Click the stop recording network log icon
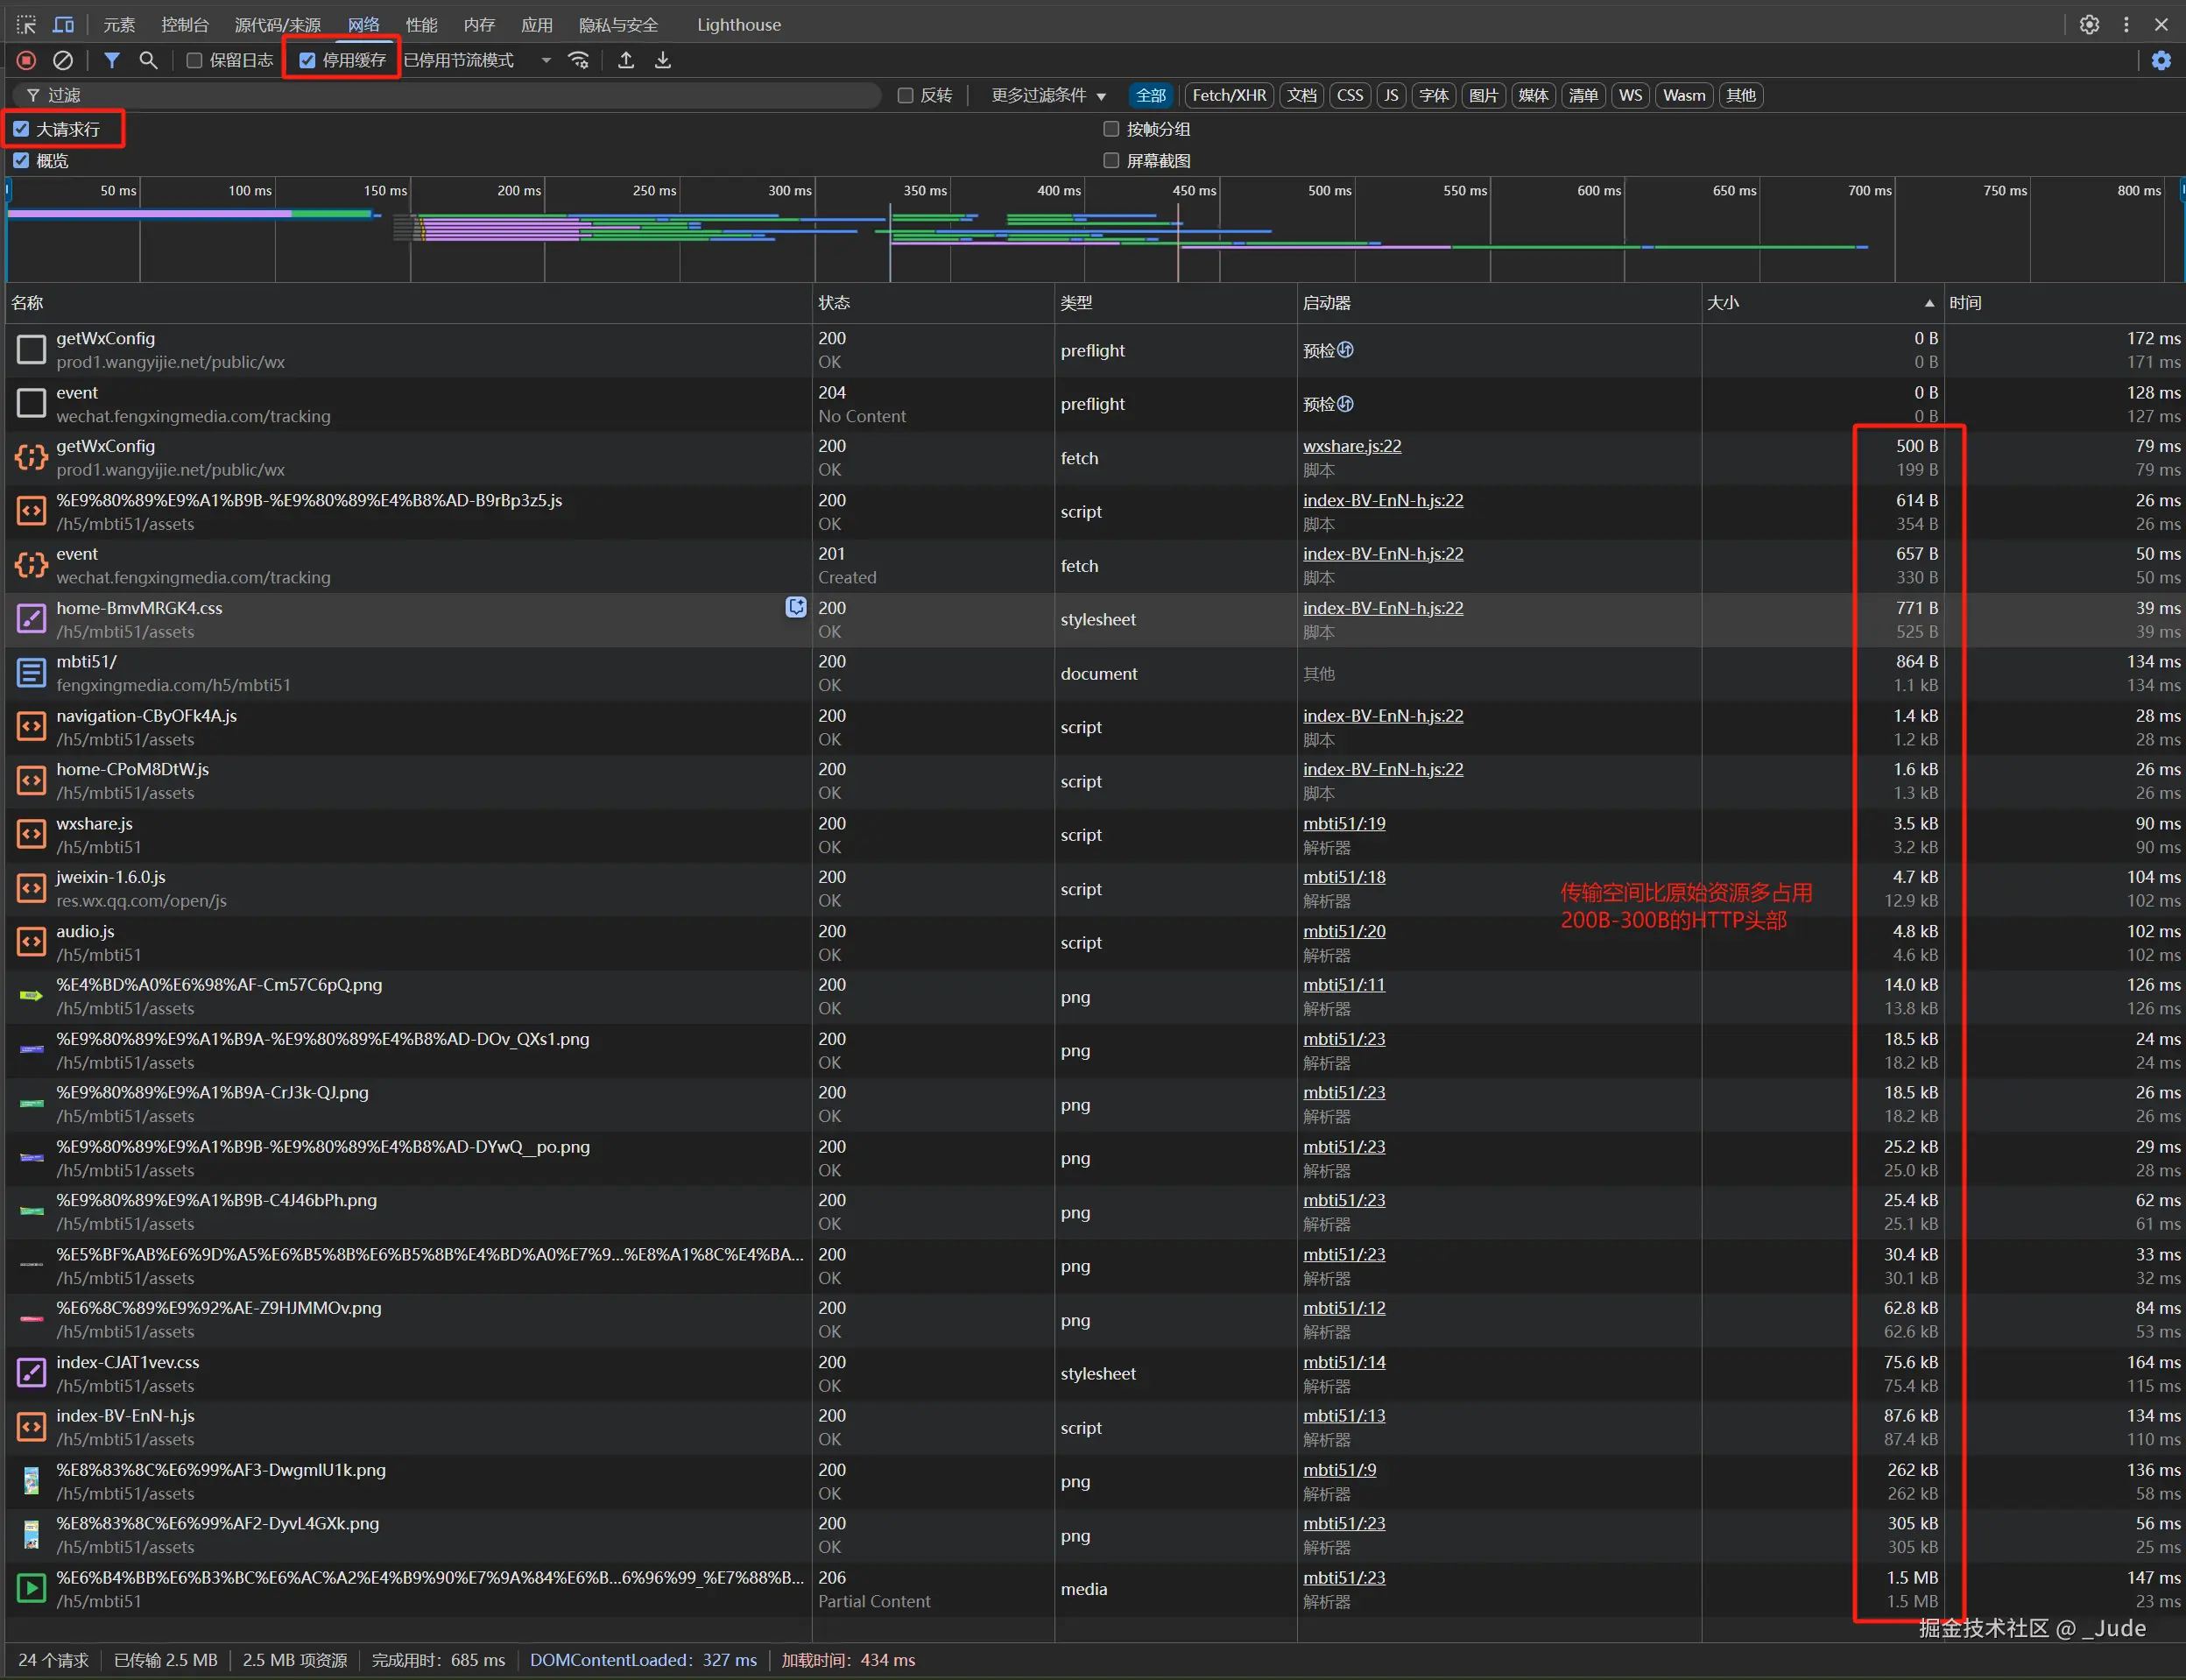Image resolution: width=2186 pixels, height=1680 pixels. tap(27, 61)
